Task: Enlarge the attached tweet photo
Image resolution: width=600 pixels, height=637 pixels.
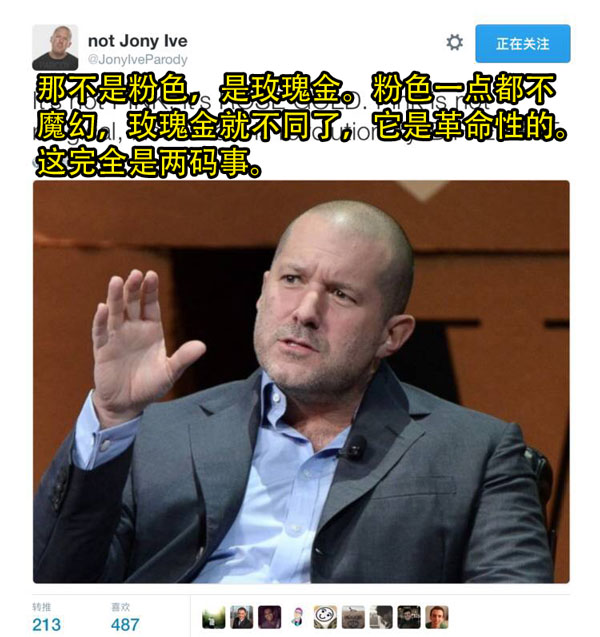Action: coord(301,381)
